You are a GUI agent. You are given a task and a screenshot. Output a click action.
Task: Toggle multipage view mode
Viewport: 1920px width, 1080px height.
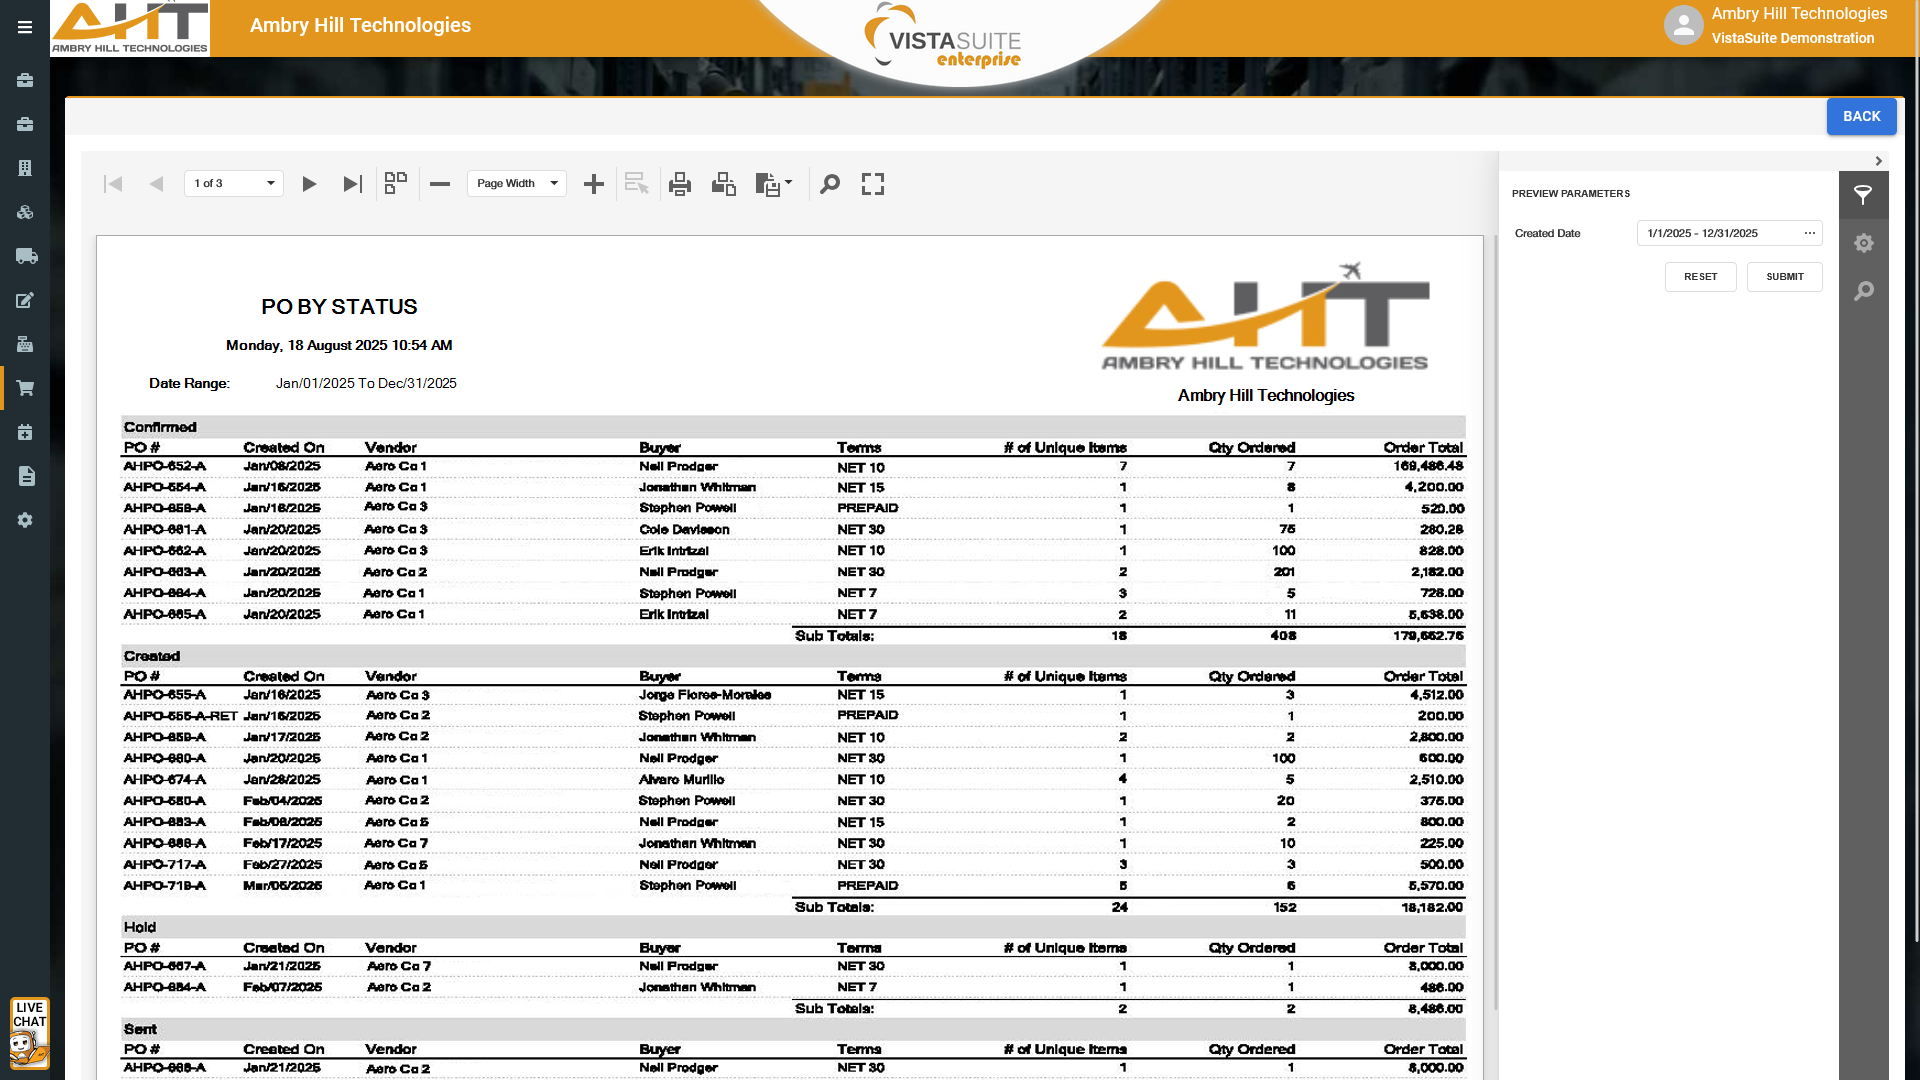click(396, 183)
